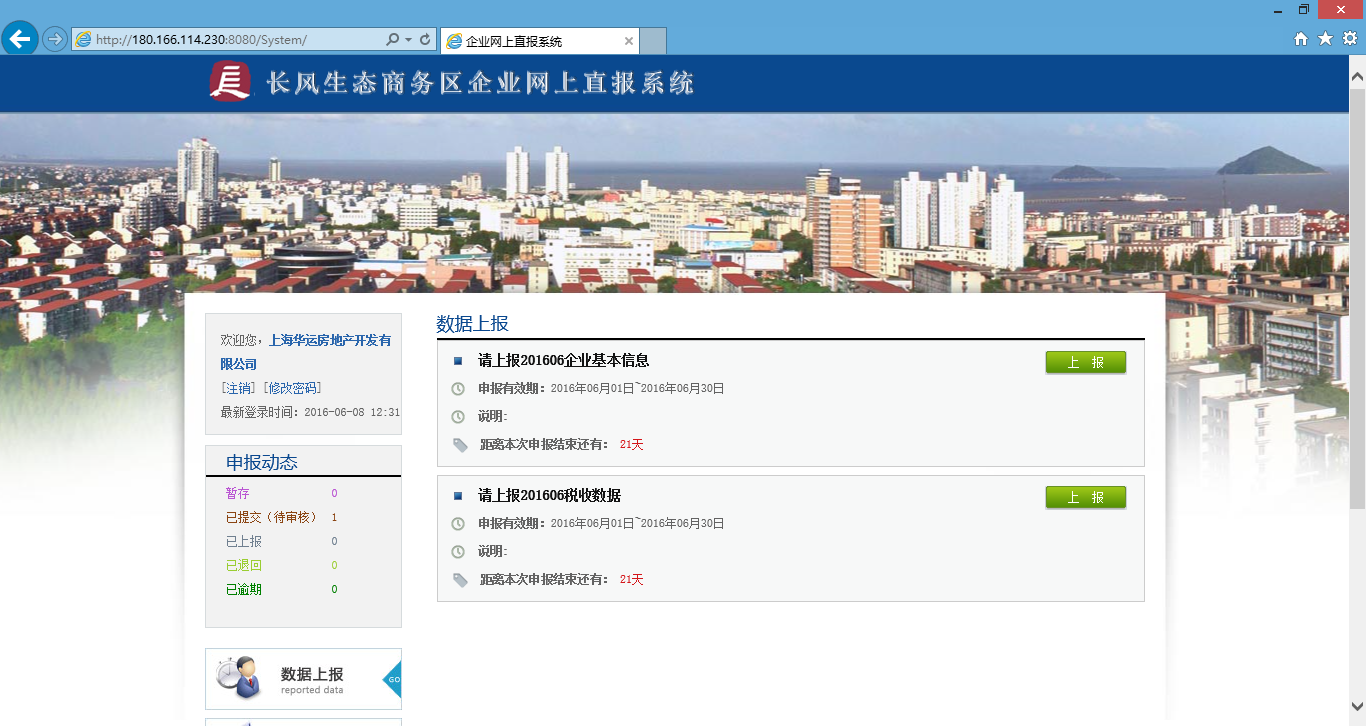Open a new blank browser tab
1366x726 pixels.
[653, 41]
